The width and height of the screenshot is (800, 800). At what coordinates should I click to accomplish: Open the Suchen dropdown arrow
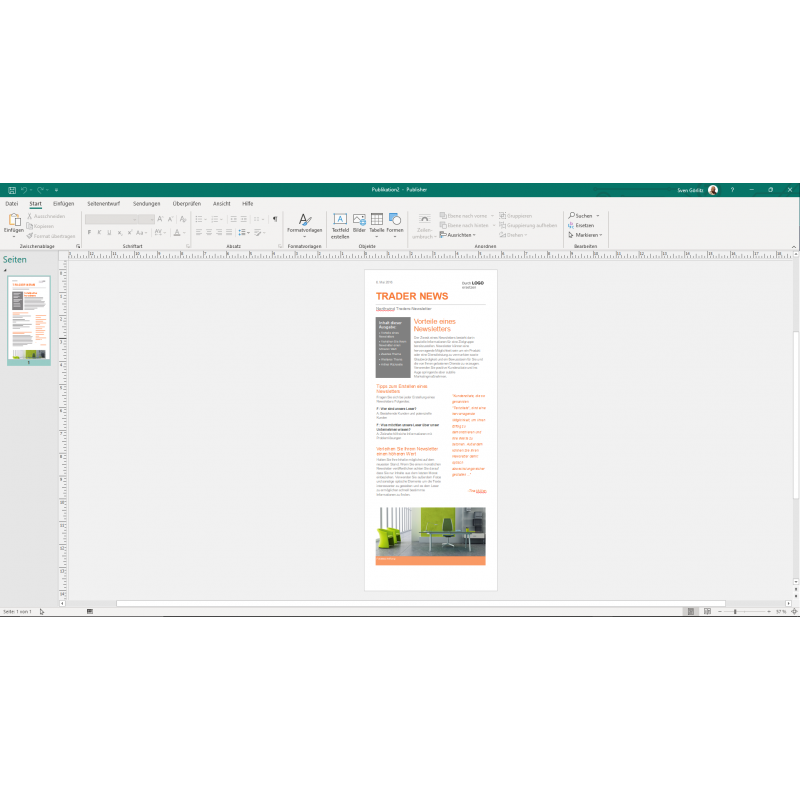tap(598, 216)
